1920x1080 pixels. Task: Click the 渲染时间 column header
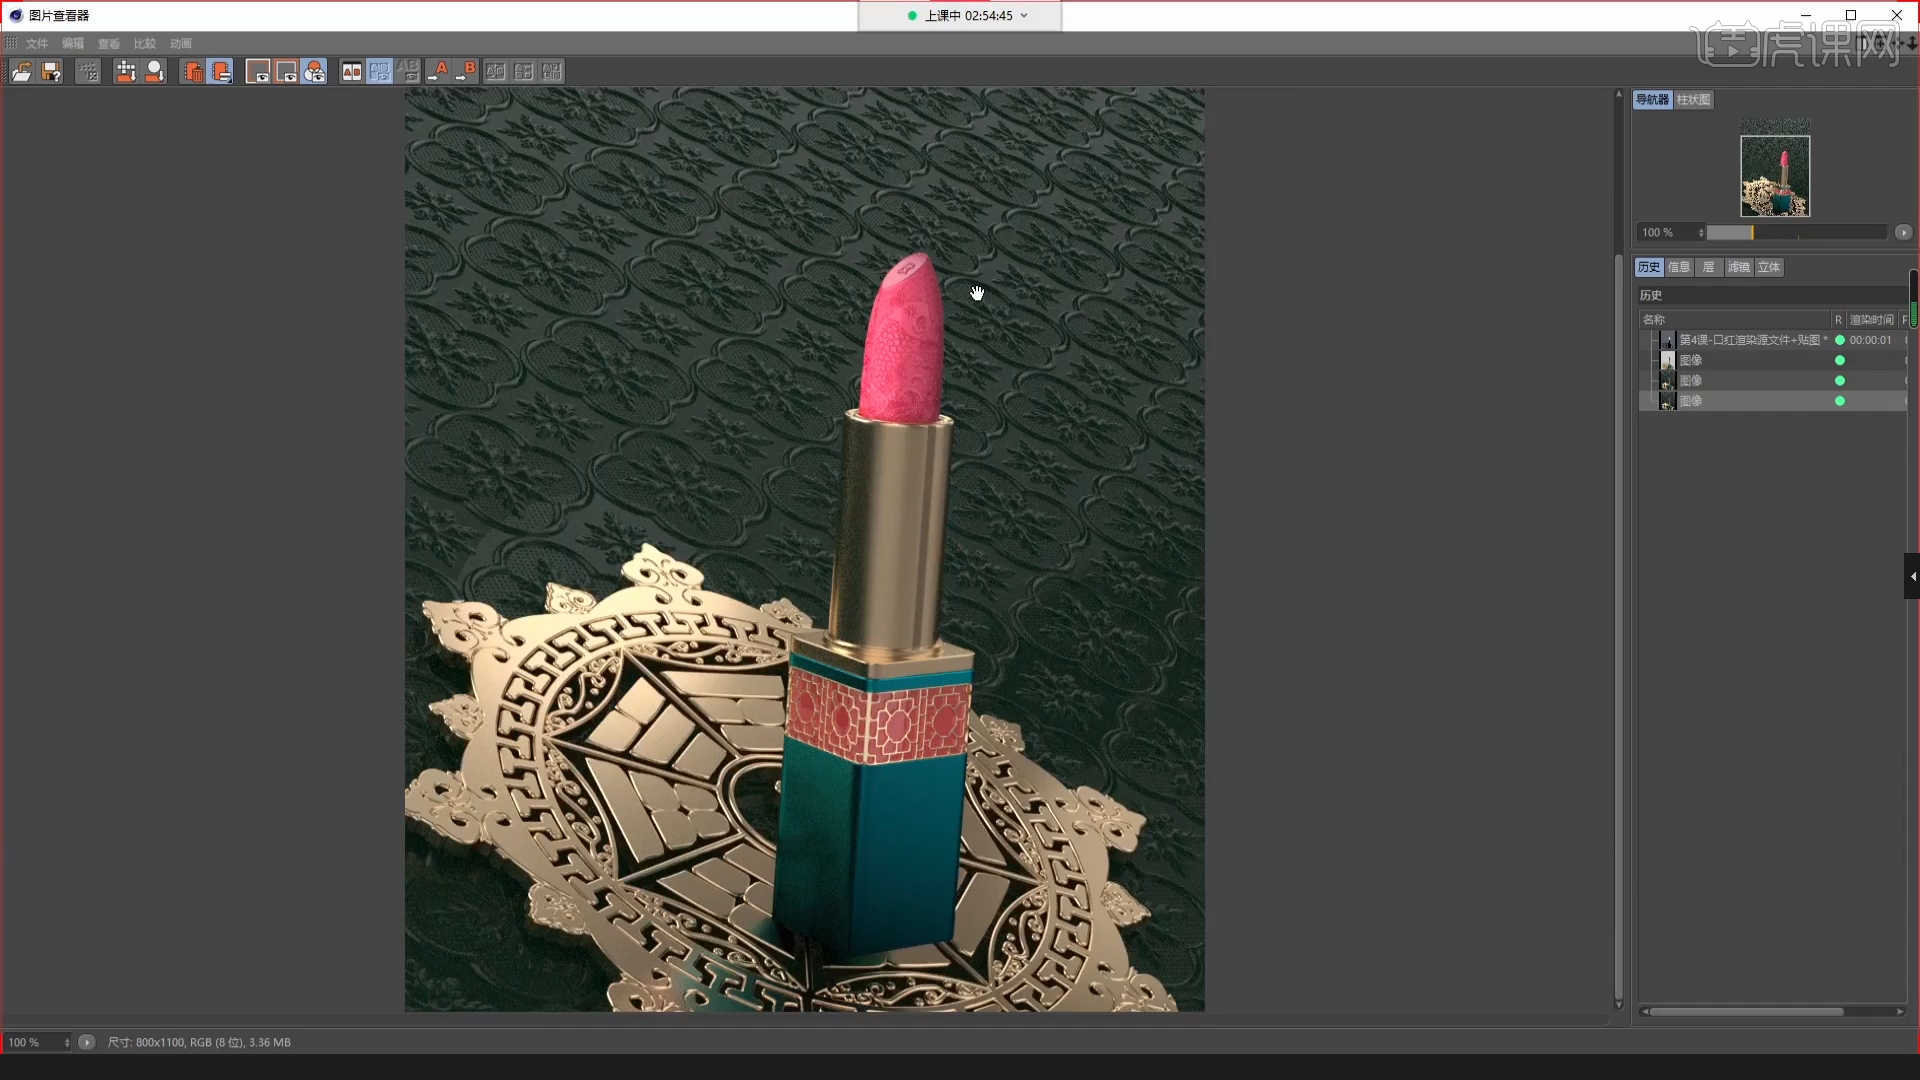coord(1871,320)
